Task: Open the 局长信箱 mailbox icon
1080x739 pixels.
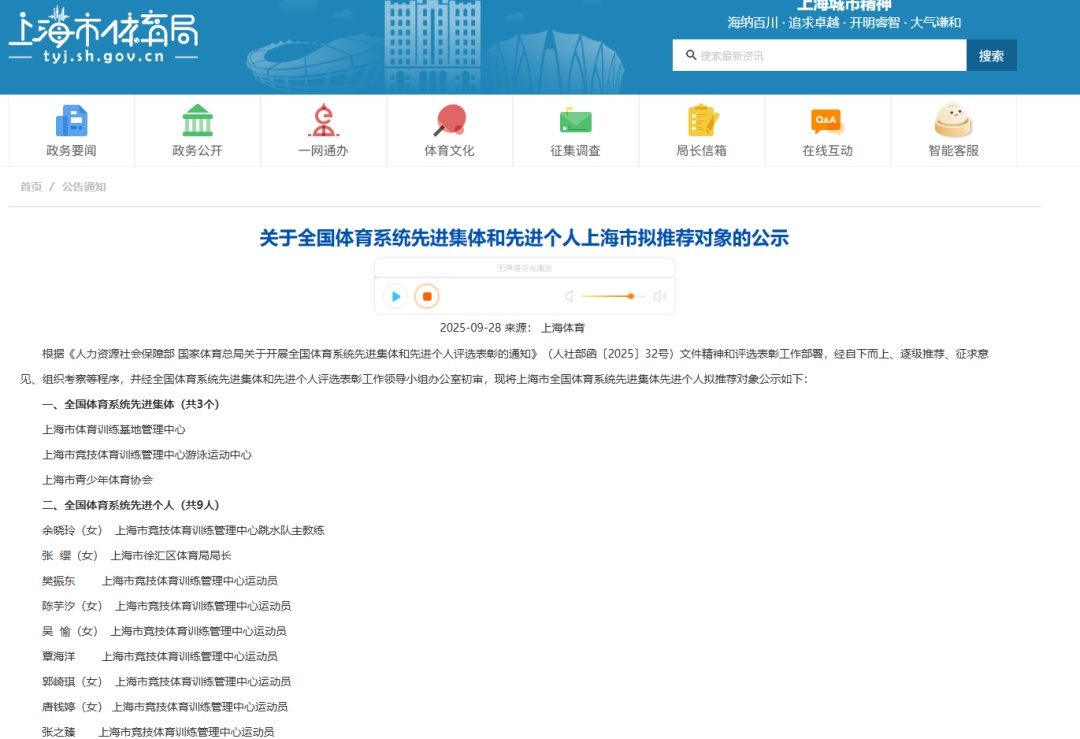Action: (x=700, y=130)
